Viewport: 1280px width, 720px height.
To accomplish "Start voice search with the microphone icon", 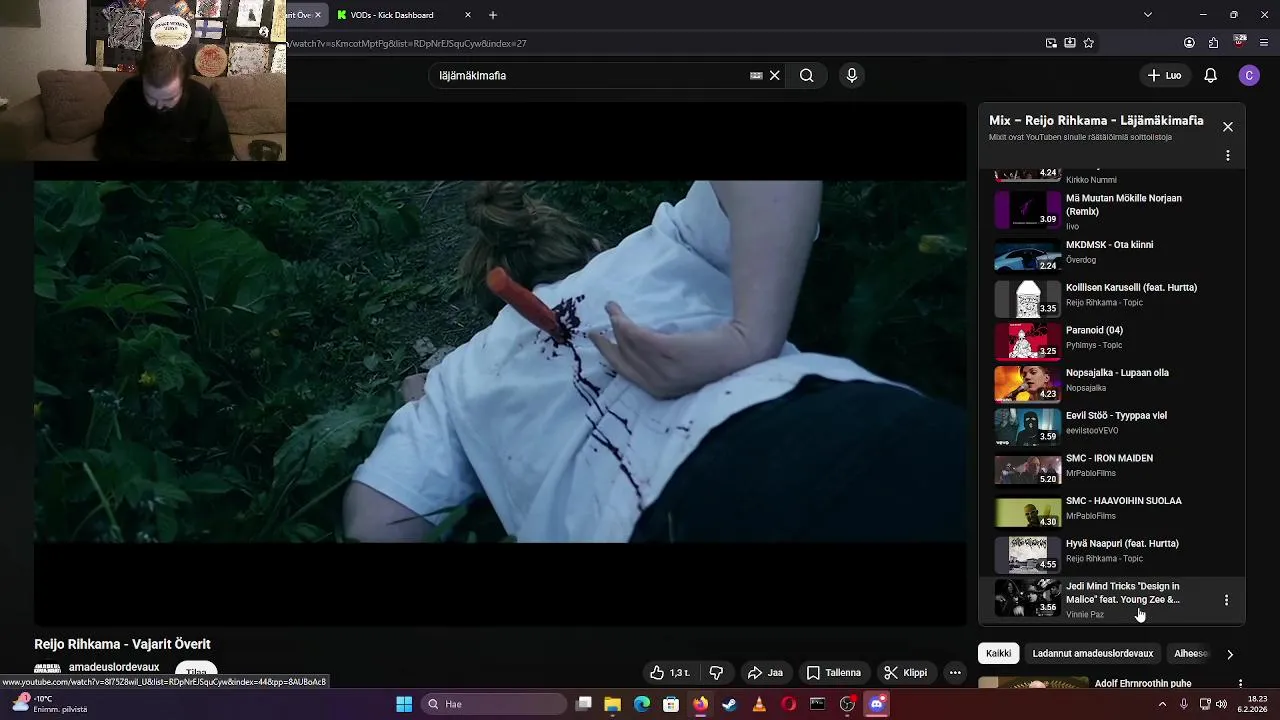I will [x=852, y=75].
